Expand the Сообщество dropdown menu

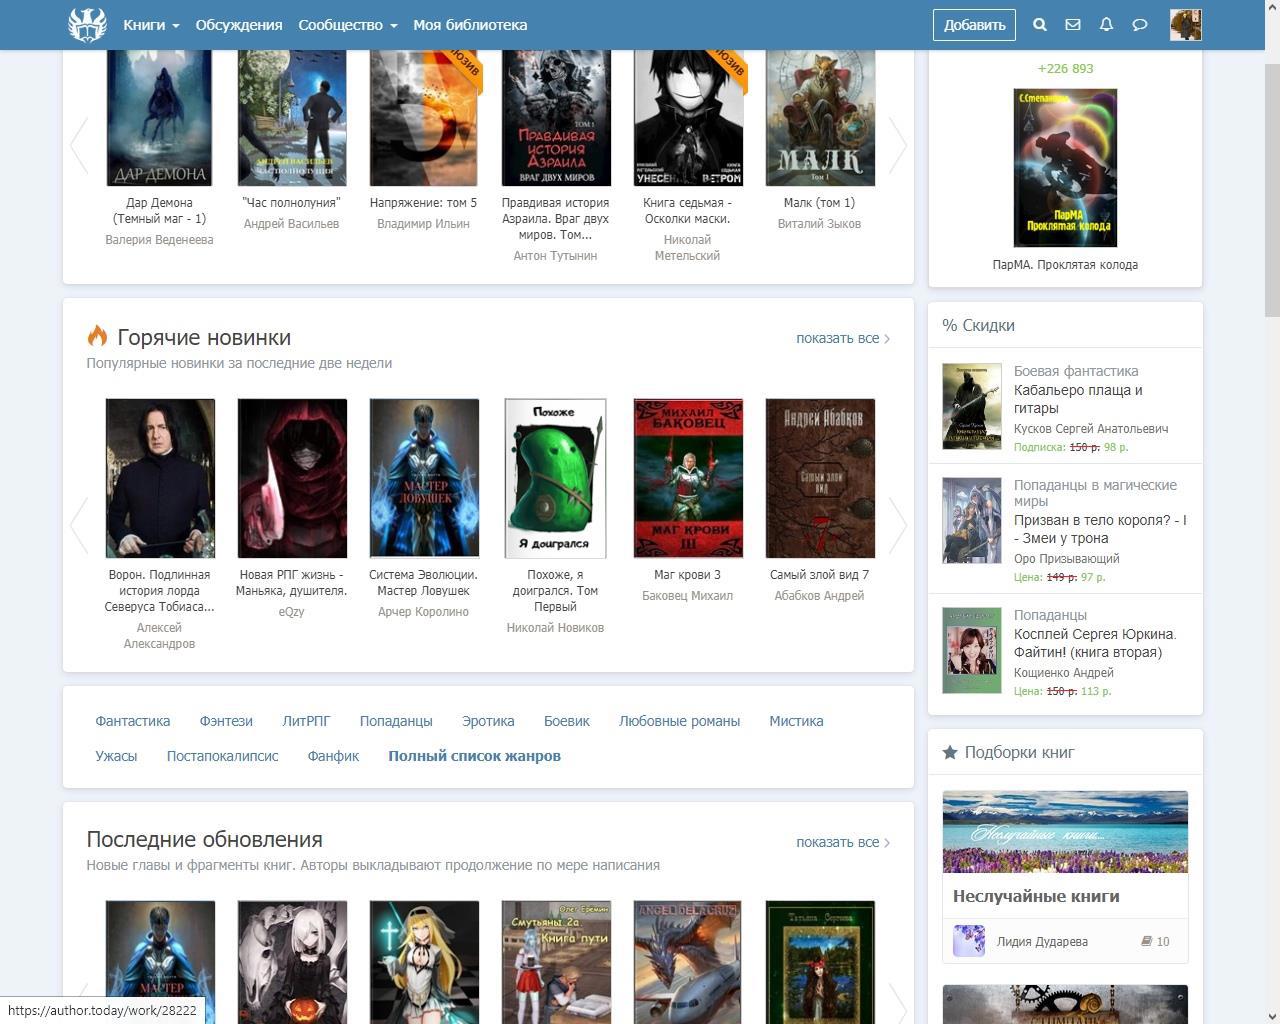point(347,25)
